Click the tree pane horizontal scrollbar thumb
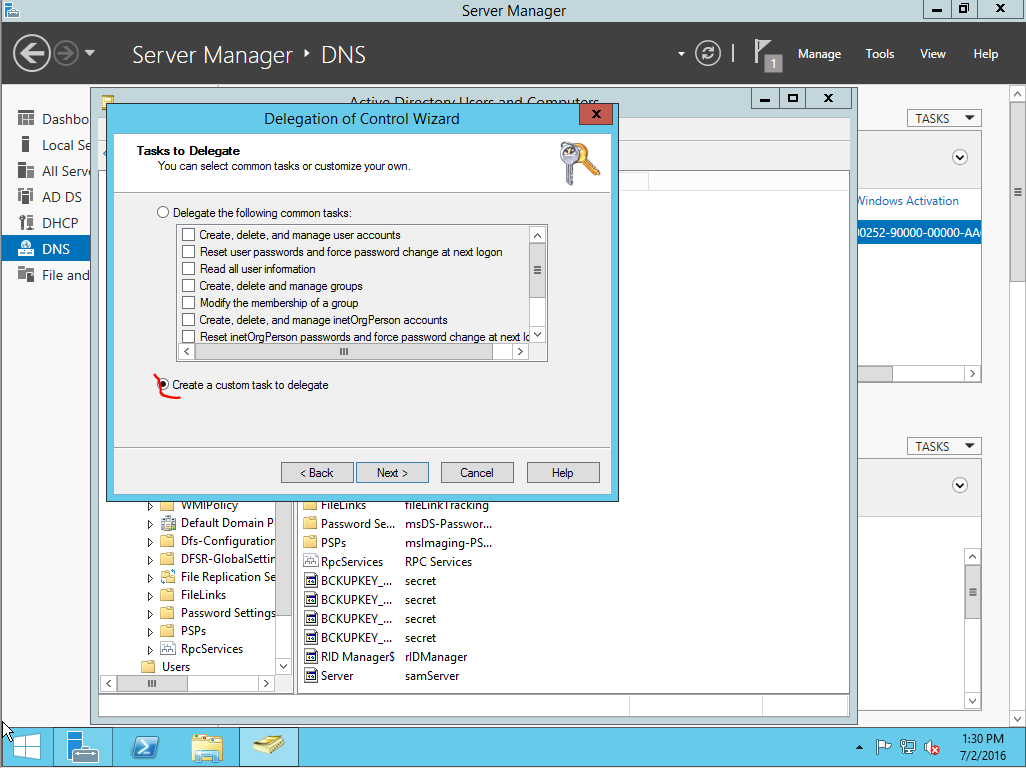The image size is (1026, 768). [x=152, y=684]
